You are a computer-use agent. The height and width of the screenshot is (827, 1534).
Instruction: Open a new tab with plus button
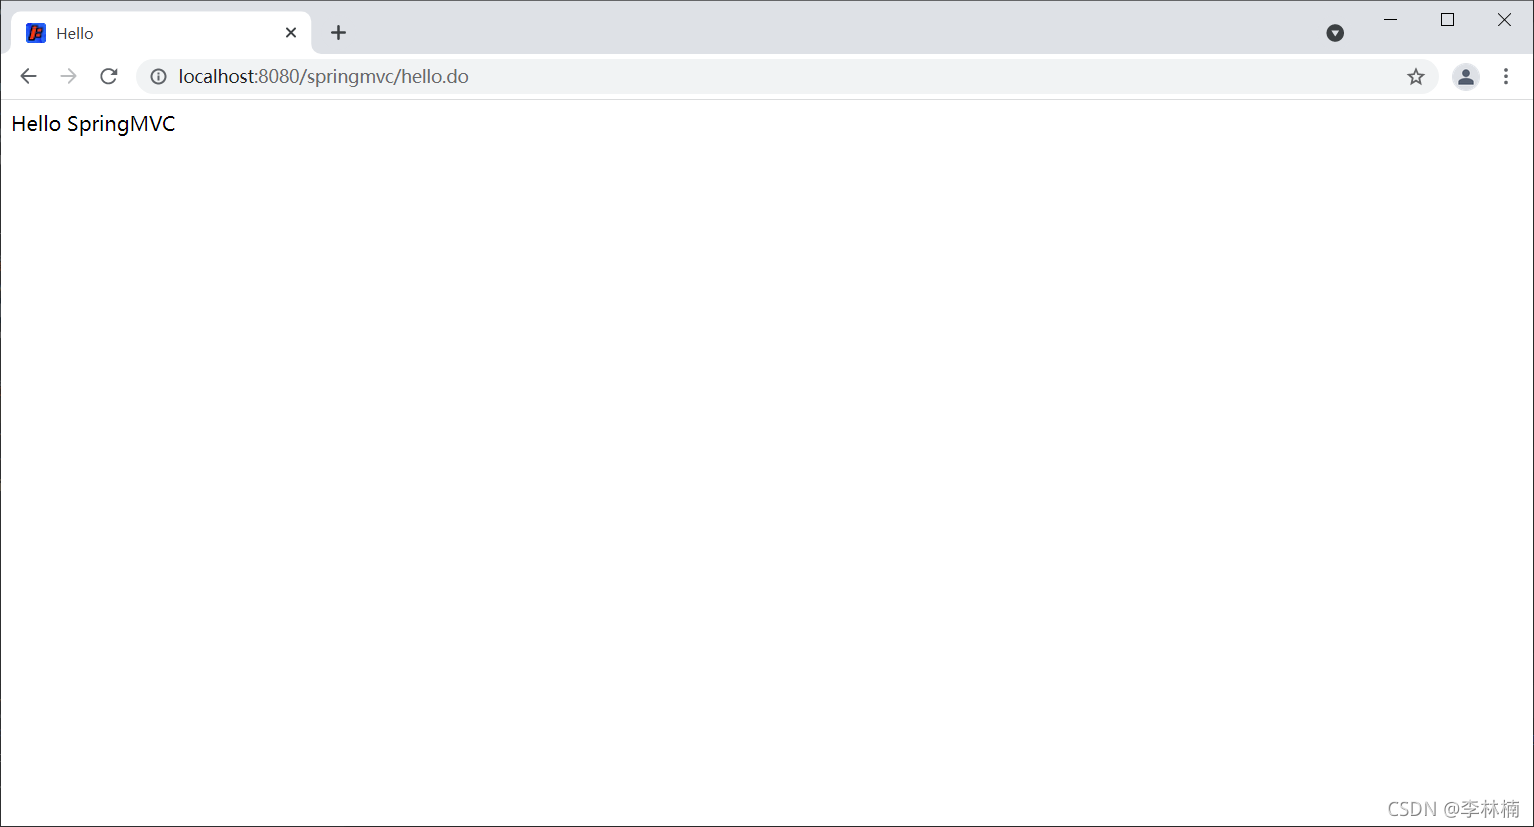(x=339, y=33)
